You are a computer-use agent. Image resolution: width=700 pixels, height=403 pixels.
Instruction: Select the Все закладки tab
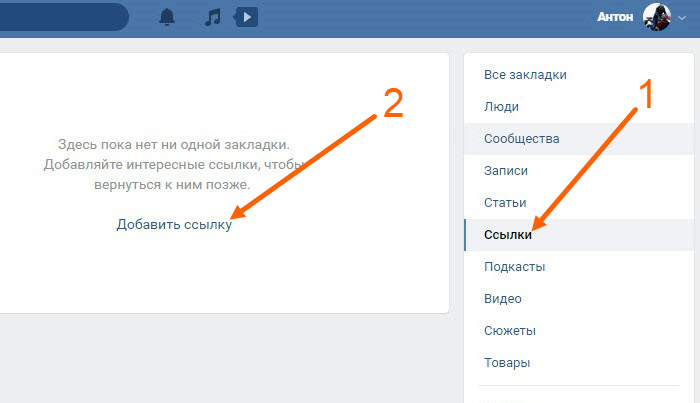point(525,75)
